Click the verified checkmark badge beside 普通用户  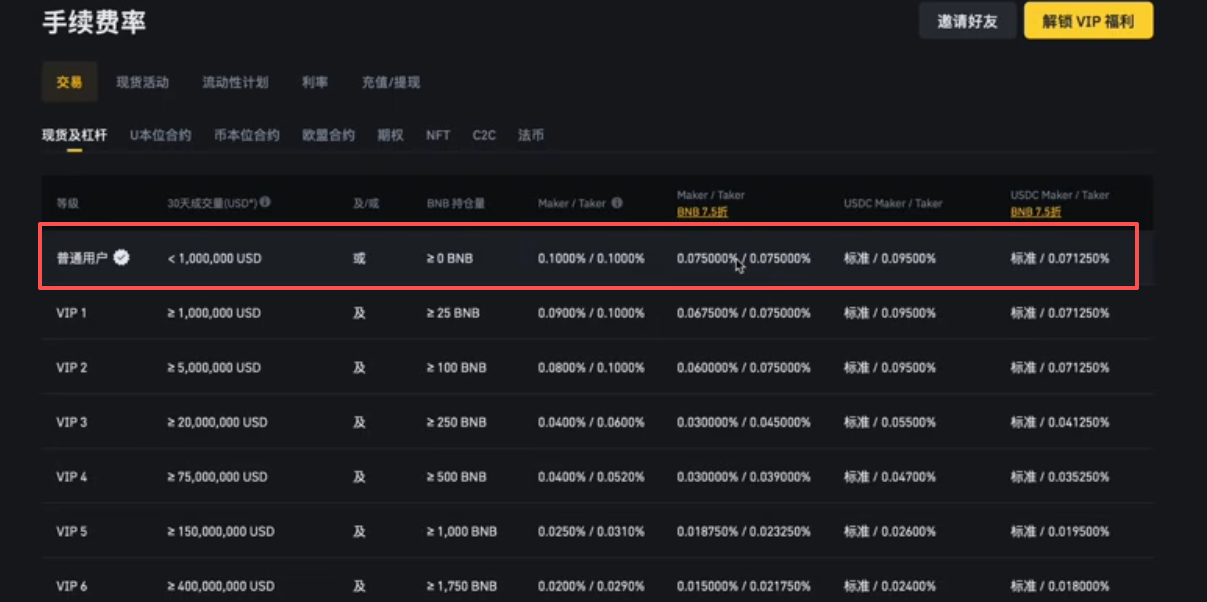[121, 258]
